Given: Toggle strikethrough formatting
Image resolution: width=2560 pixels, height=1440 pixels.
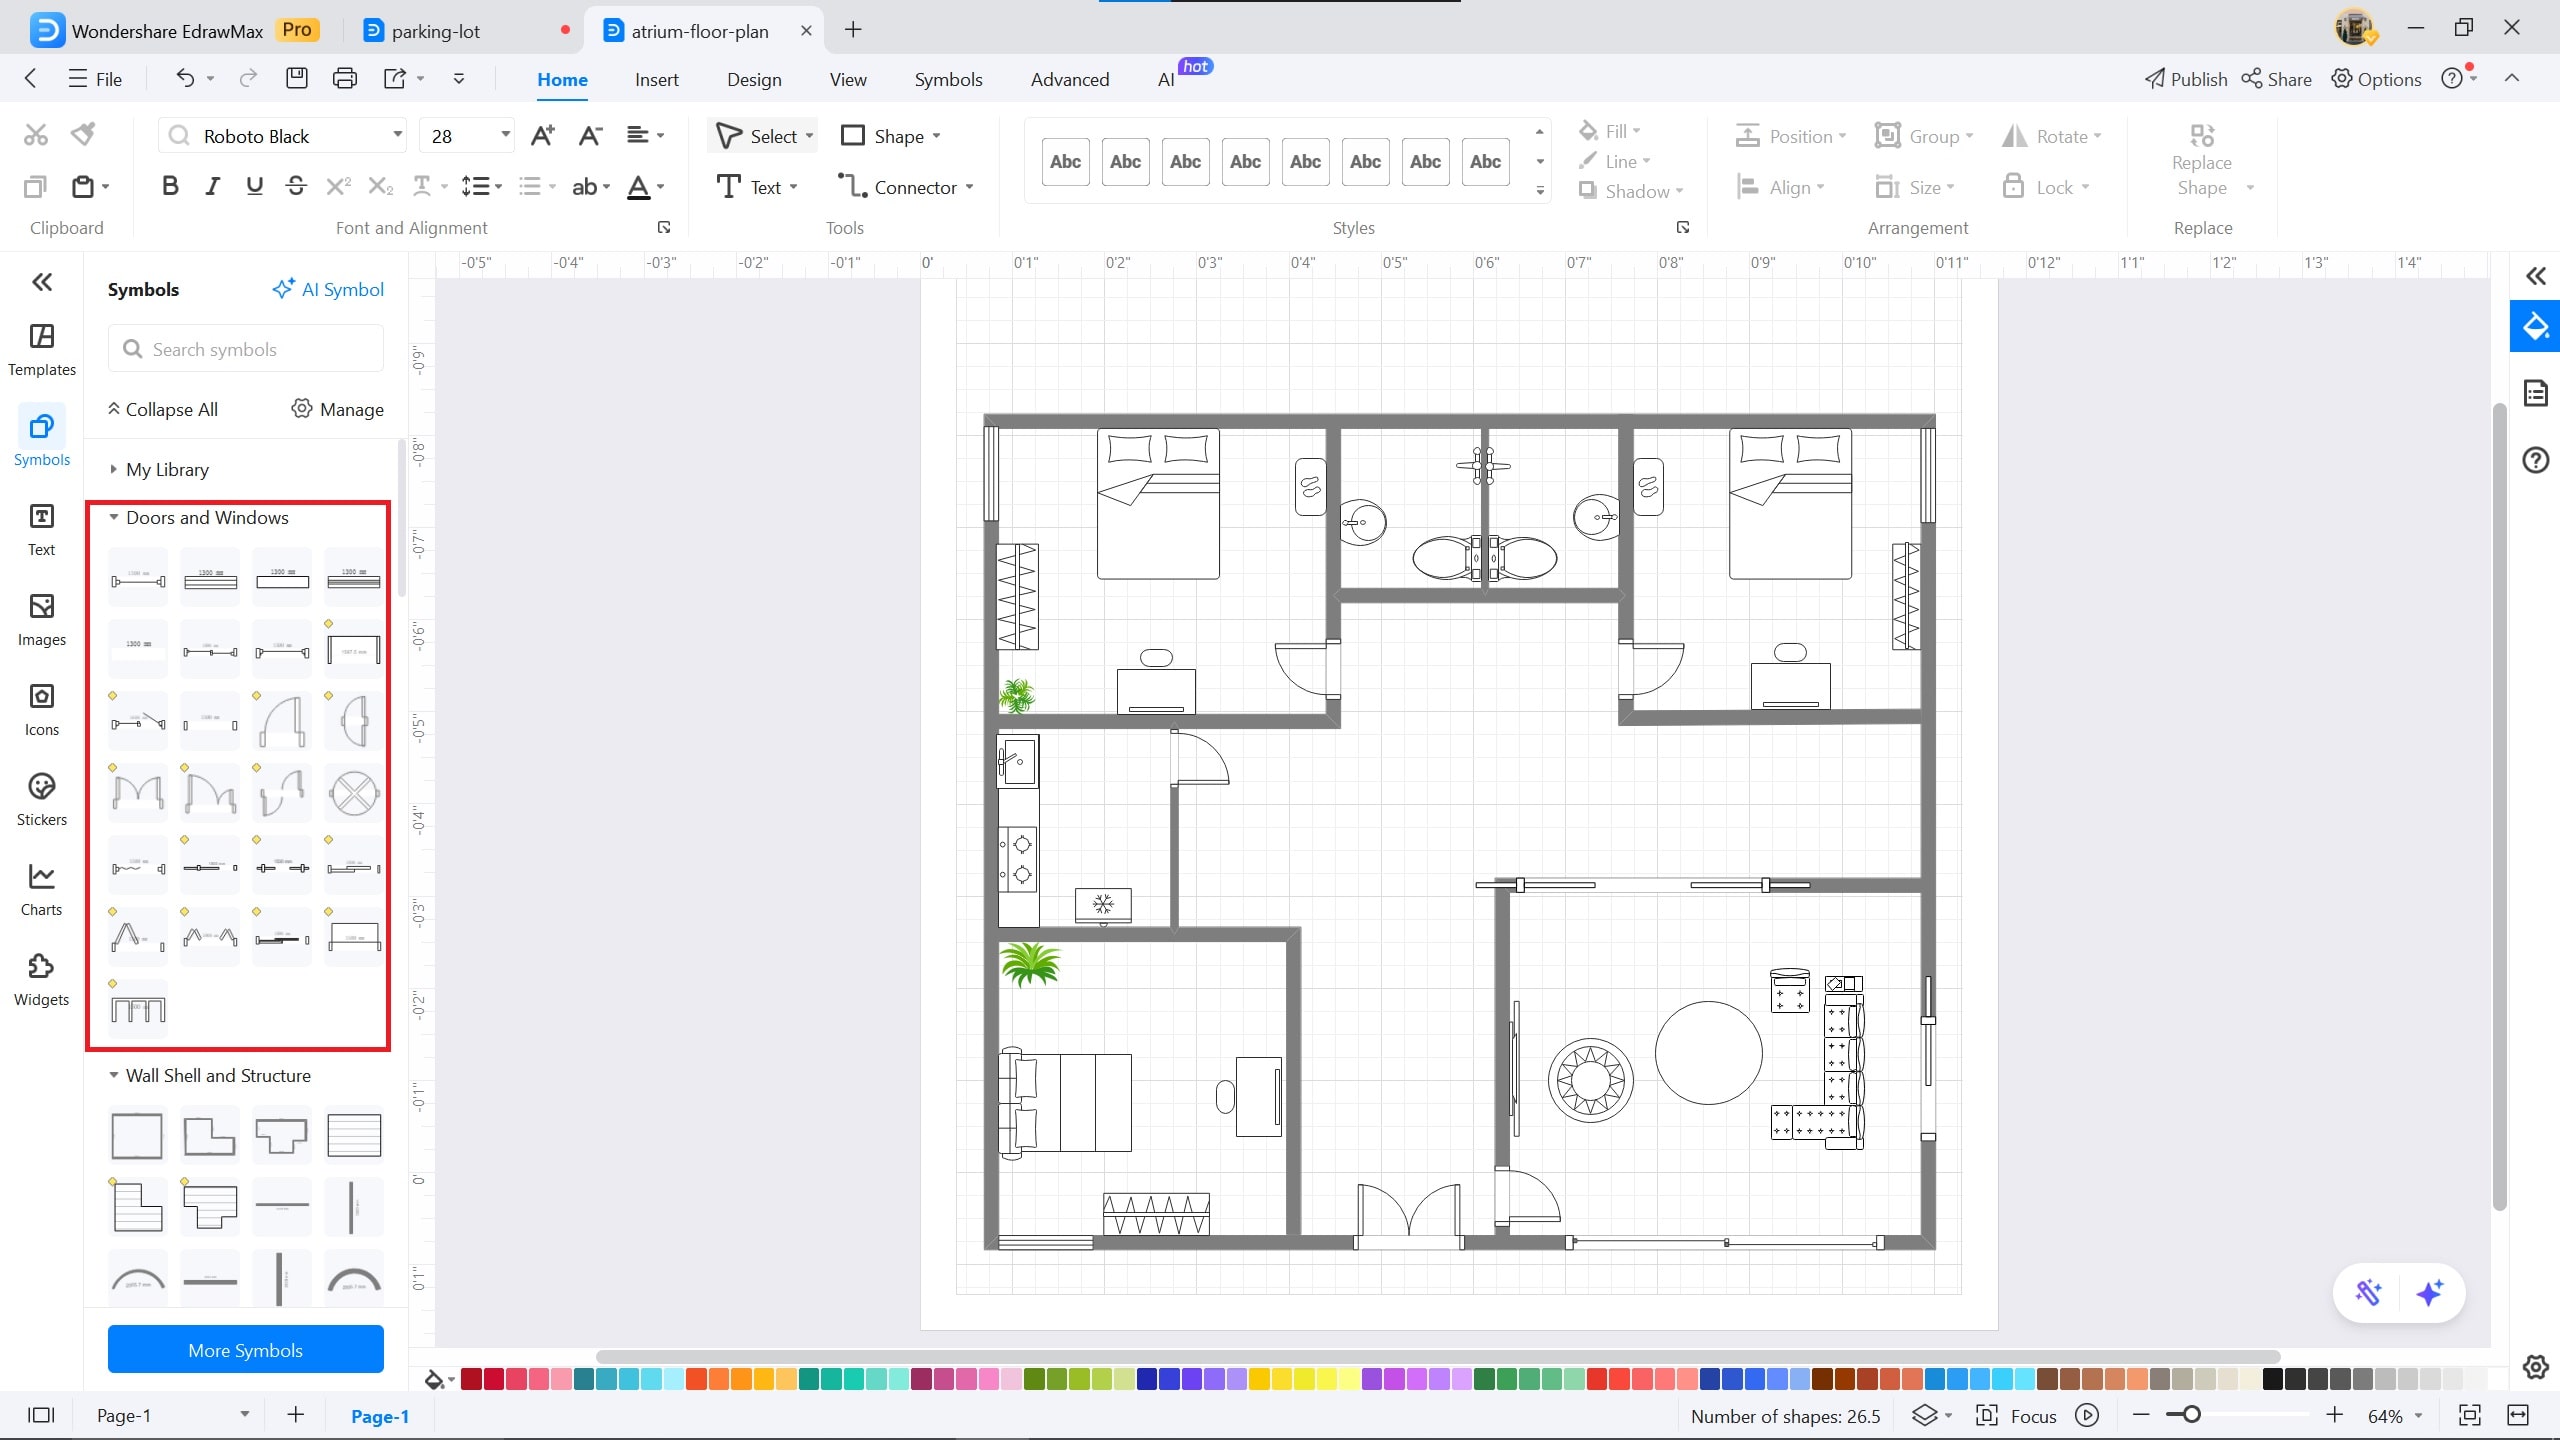Looking at the screenshot, I should click(x=295, y=185).
